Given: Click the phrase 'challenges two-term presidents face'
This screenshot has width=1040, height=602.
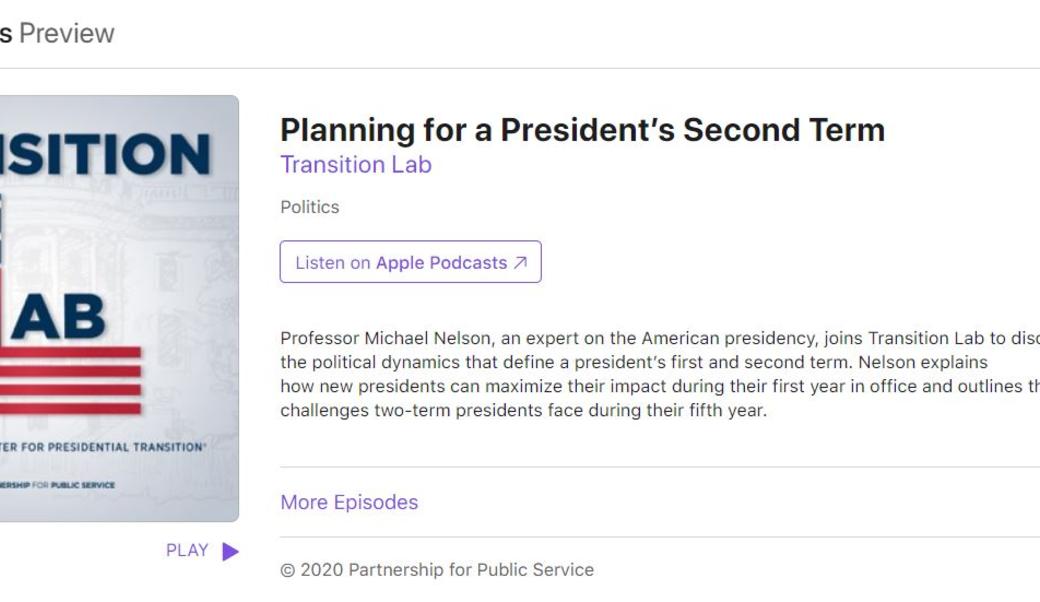Looking at the screenshot, I should (x=412, y=410).
